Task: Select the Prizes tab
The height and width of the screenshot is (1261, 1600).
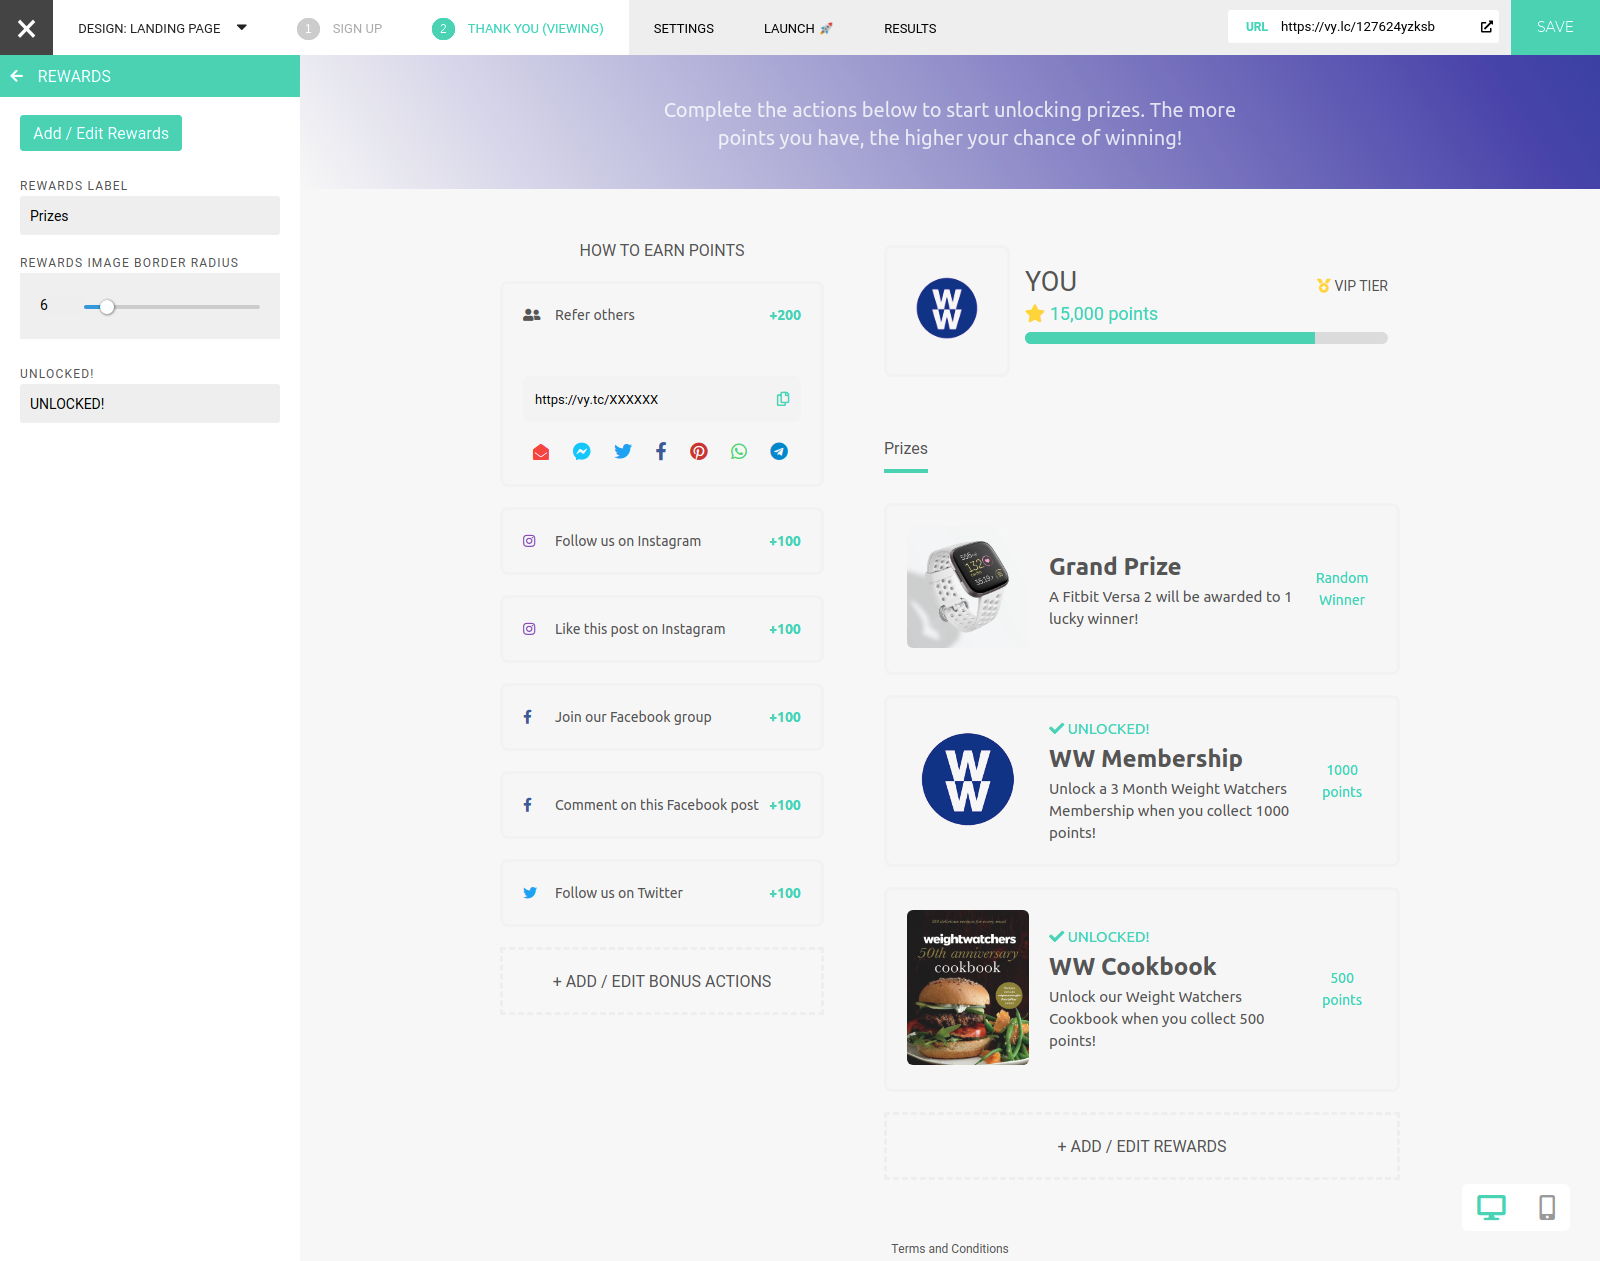Action: tap(906, 449)
